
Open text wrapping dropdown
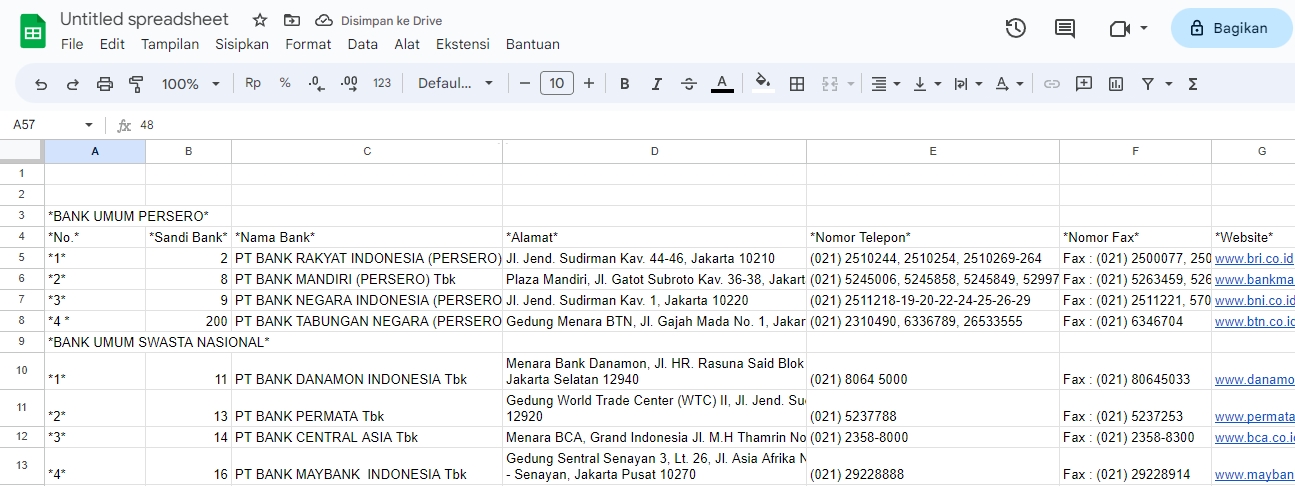point(968,84)
